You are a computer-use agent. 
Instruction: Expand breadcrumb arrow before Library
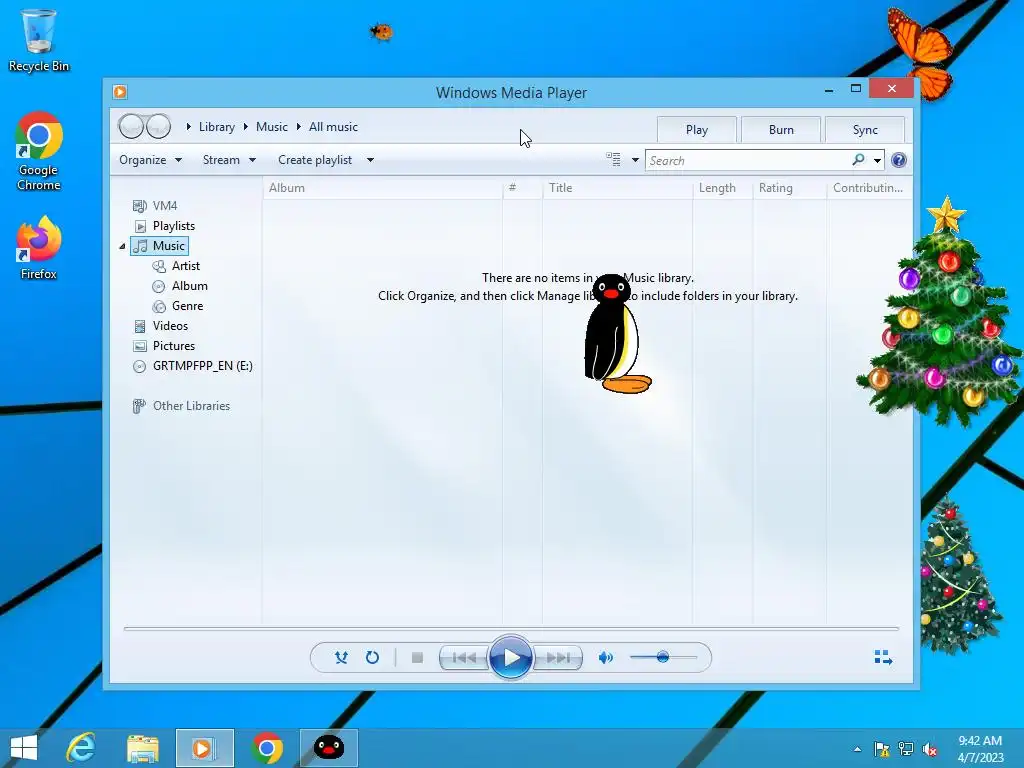(188, 127)
